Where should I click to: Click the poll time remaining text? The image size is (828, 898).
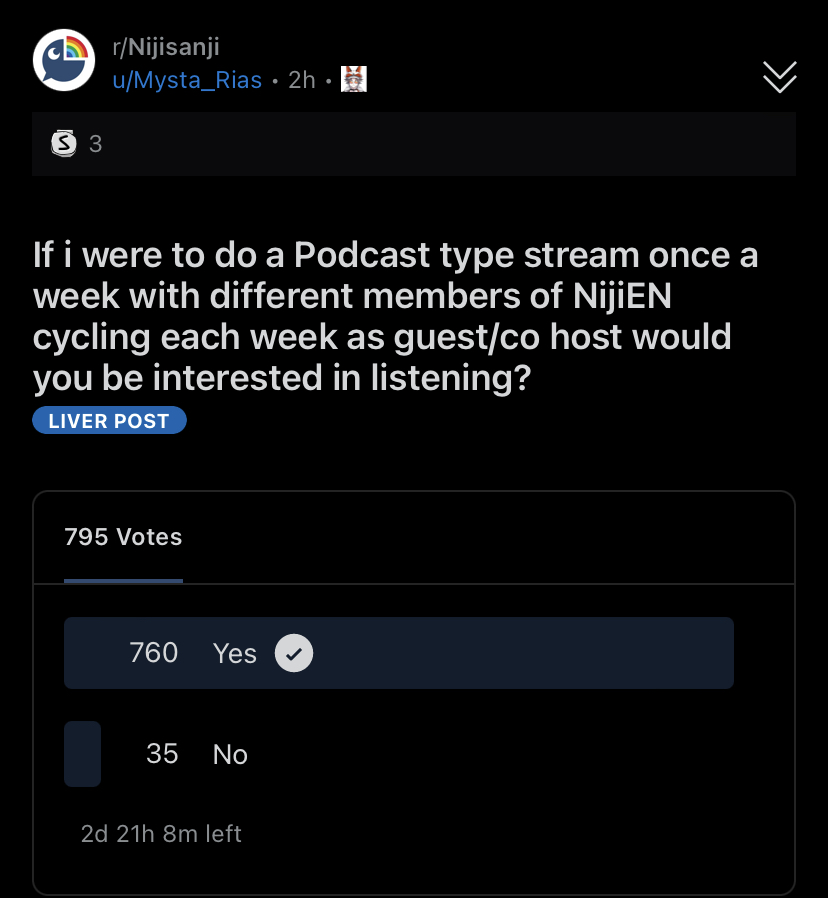coord(161,833)
